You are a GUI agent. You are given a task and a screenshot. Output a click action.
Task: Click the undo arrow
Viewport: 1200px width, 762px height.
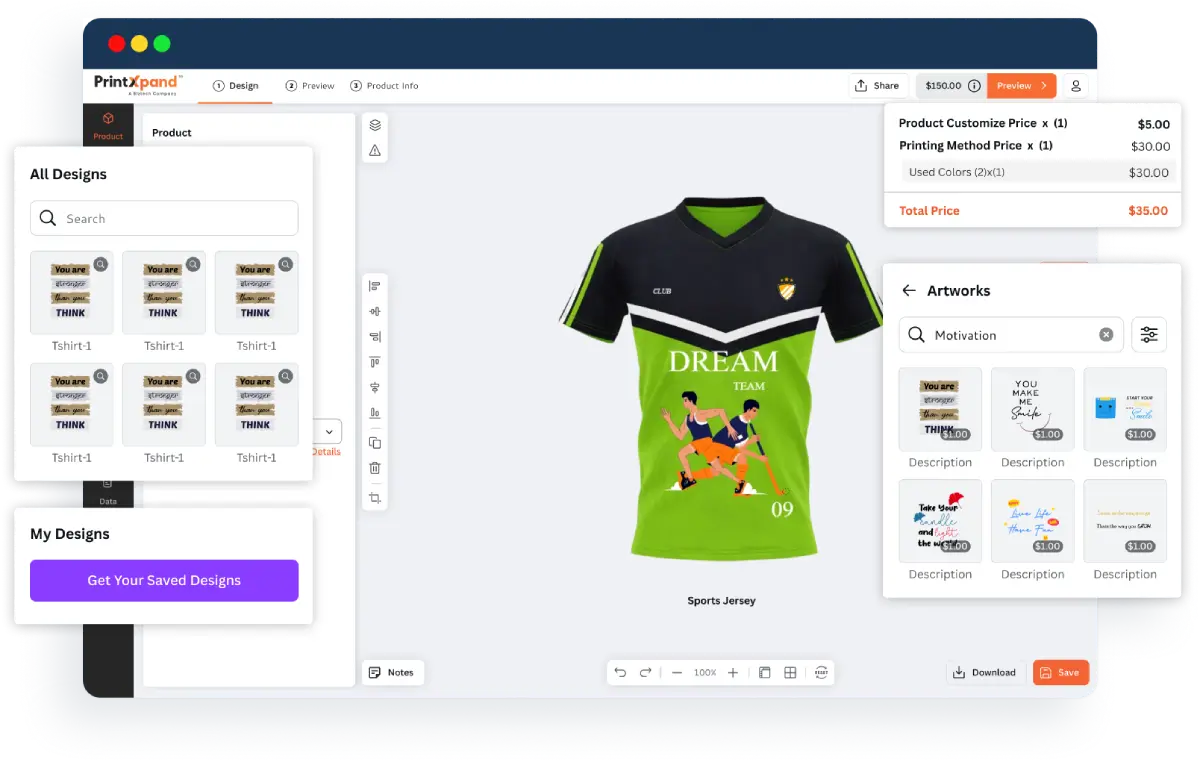click(620, 673)
